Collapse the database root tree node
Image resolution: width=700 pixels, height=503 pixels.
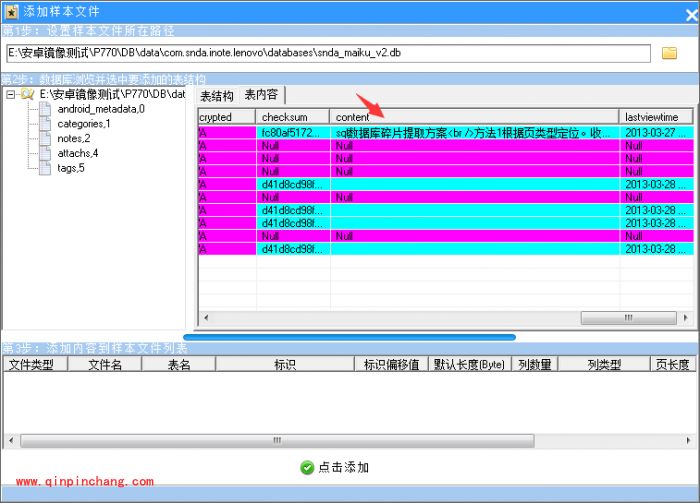pos(10,94)
